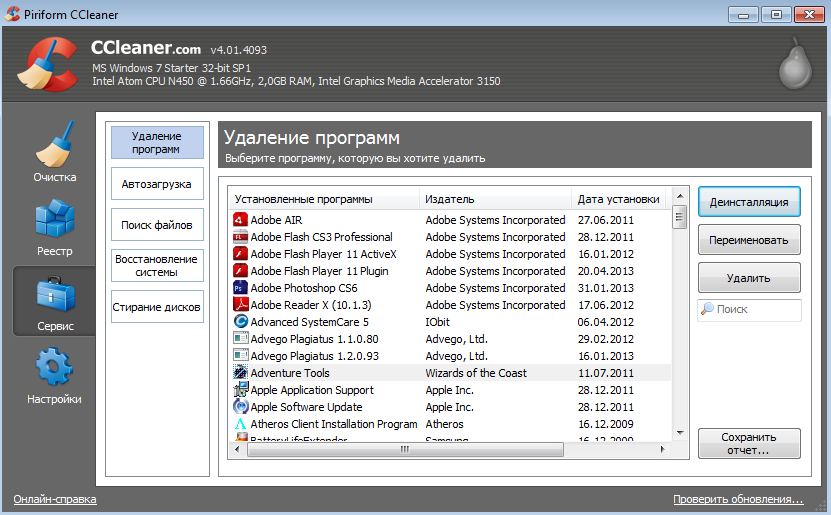Select Adobe Photoshop CS6 name text

[304, 288]
